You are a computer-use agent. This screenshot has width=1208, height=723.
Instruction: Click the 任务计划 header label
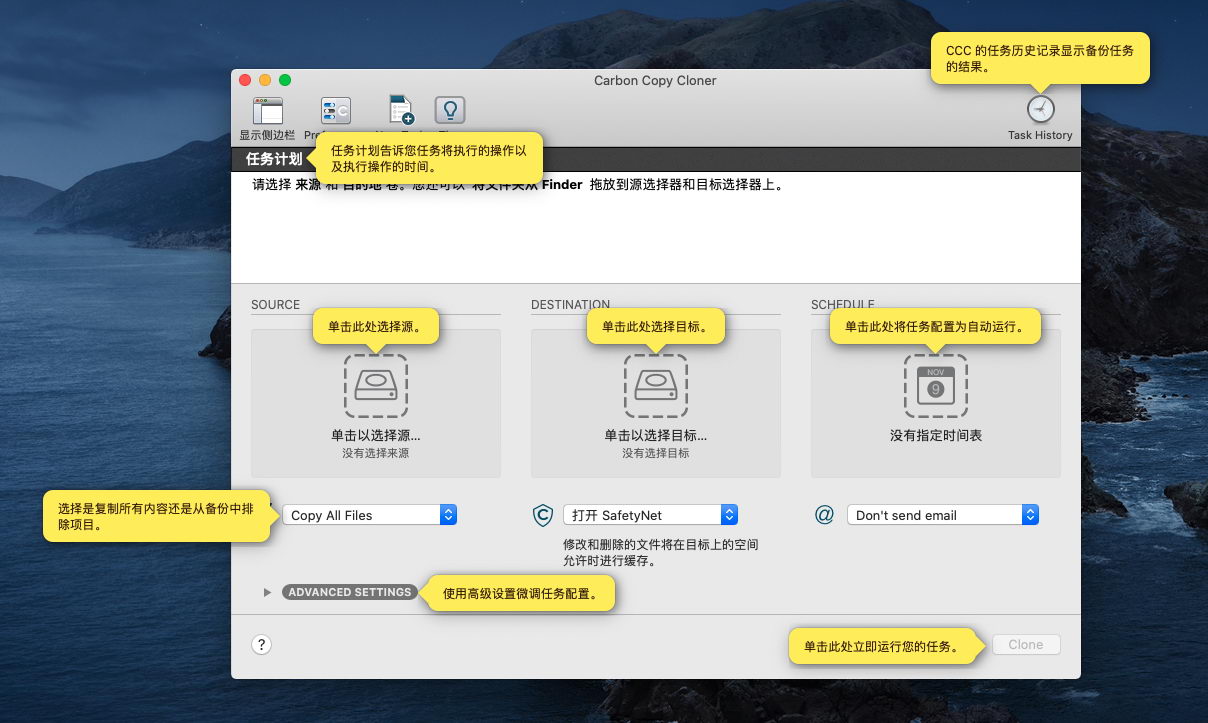[x=274, y=158]
